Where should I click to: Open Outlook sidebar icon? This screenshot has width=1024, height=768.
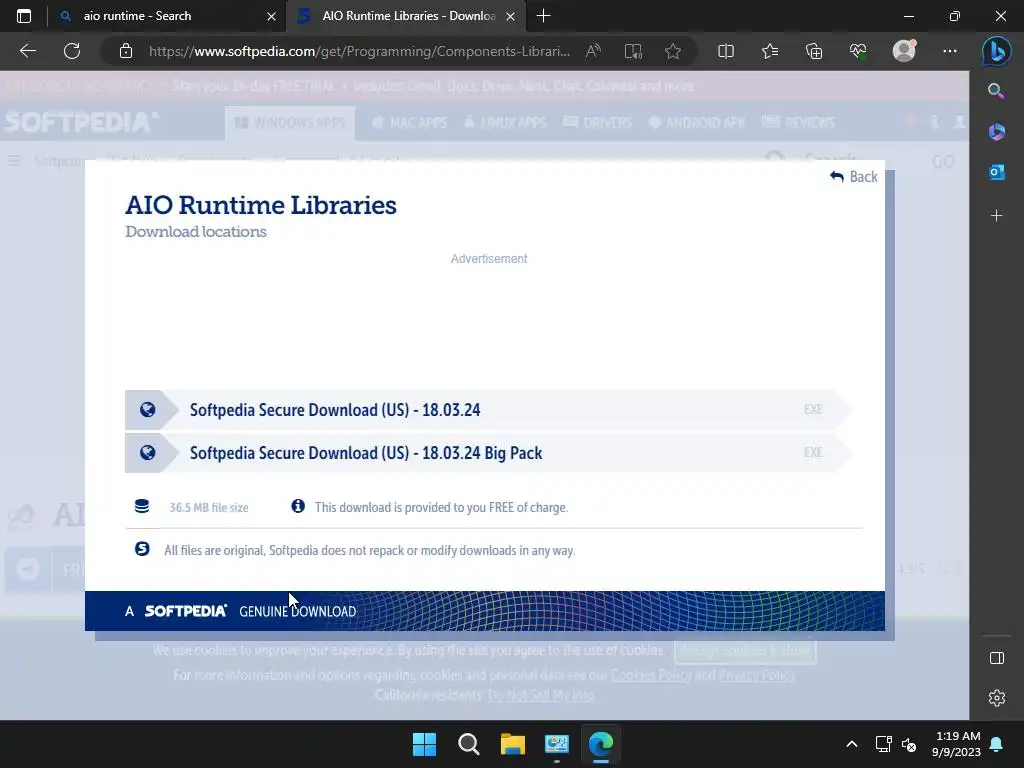[996, 172]
